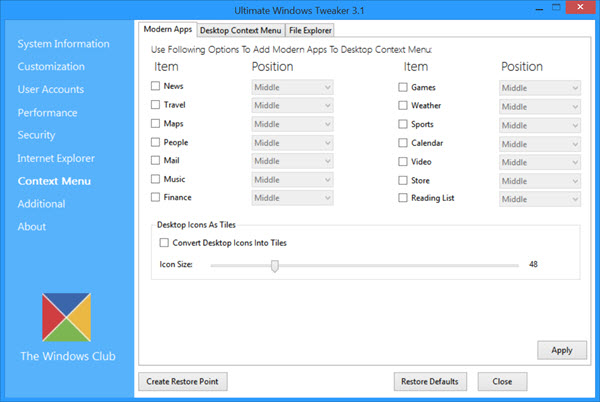
Task: Open the About section
Action: pyautogui.click(x=32, y=226)
